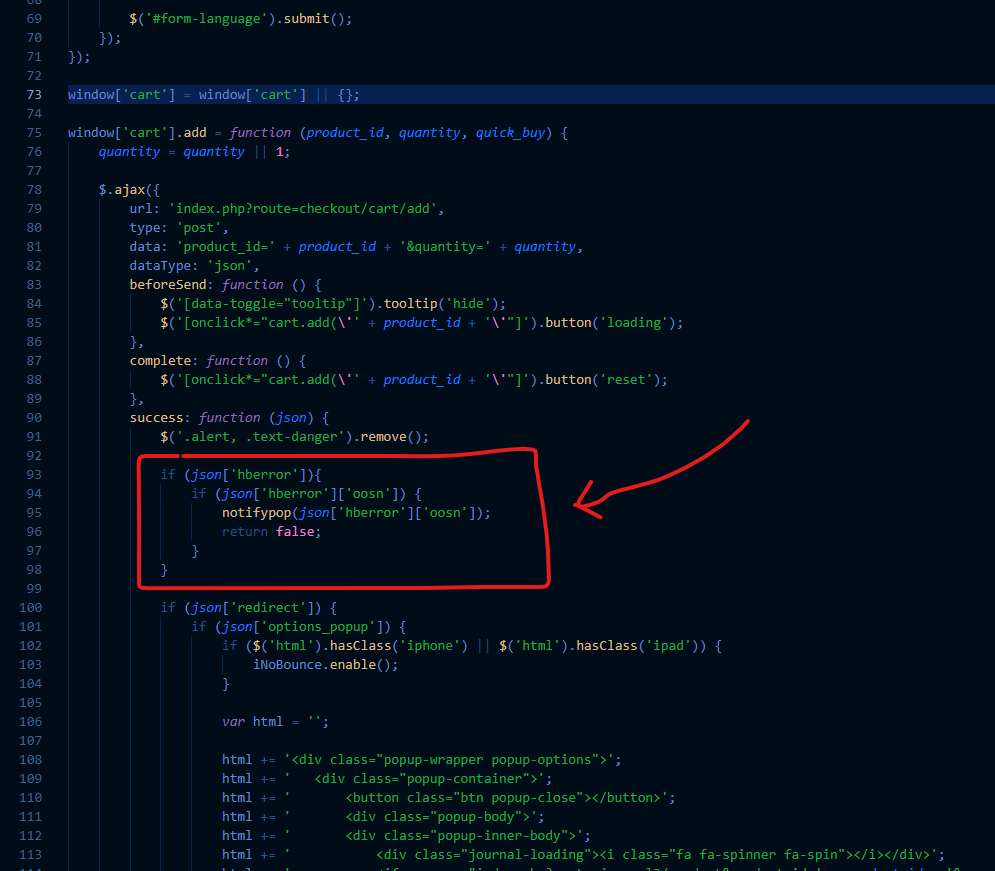Click the ['oosn'] key on line 94

tap(372, 494)
